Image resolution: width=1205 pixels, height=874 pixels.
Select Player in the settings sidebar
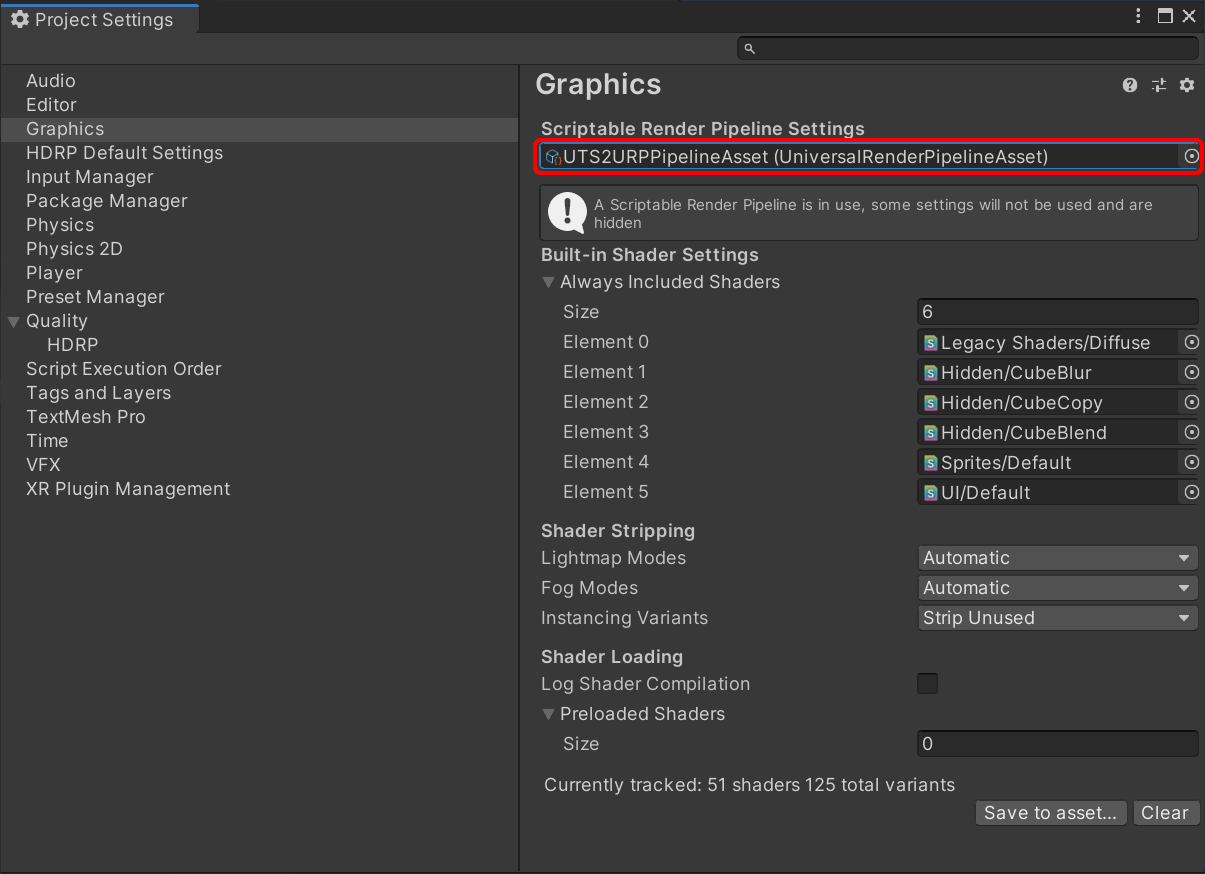click(54, 273)
